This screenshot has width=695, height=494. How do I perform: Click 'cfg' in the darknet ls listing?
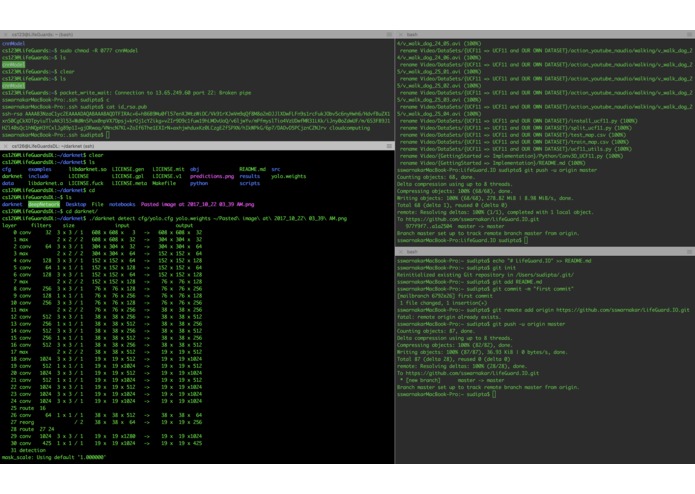[x=6, y=169]
